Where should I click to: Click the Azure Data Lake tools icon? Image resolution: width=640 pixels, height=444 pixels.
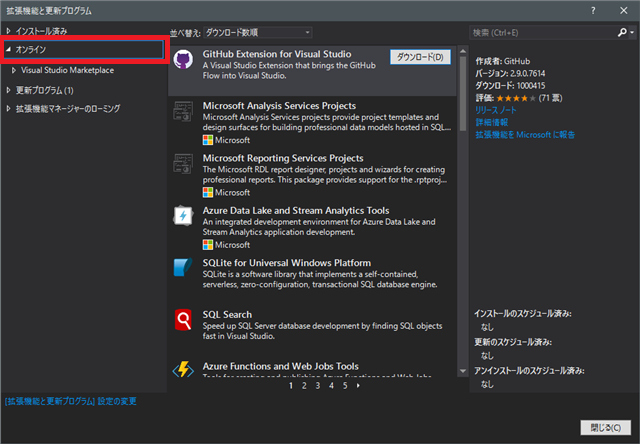click(183, 216)
